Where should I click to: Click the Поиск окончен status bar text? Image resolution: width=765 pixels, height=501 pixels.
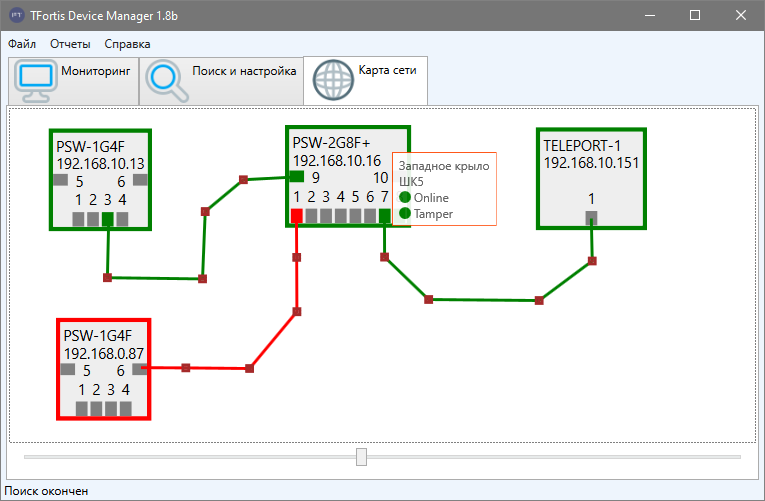[x=46, y=491]
